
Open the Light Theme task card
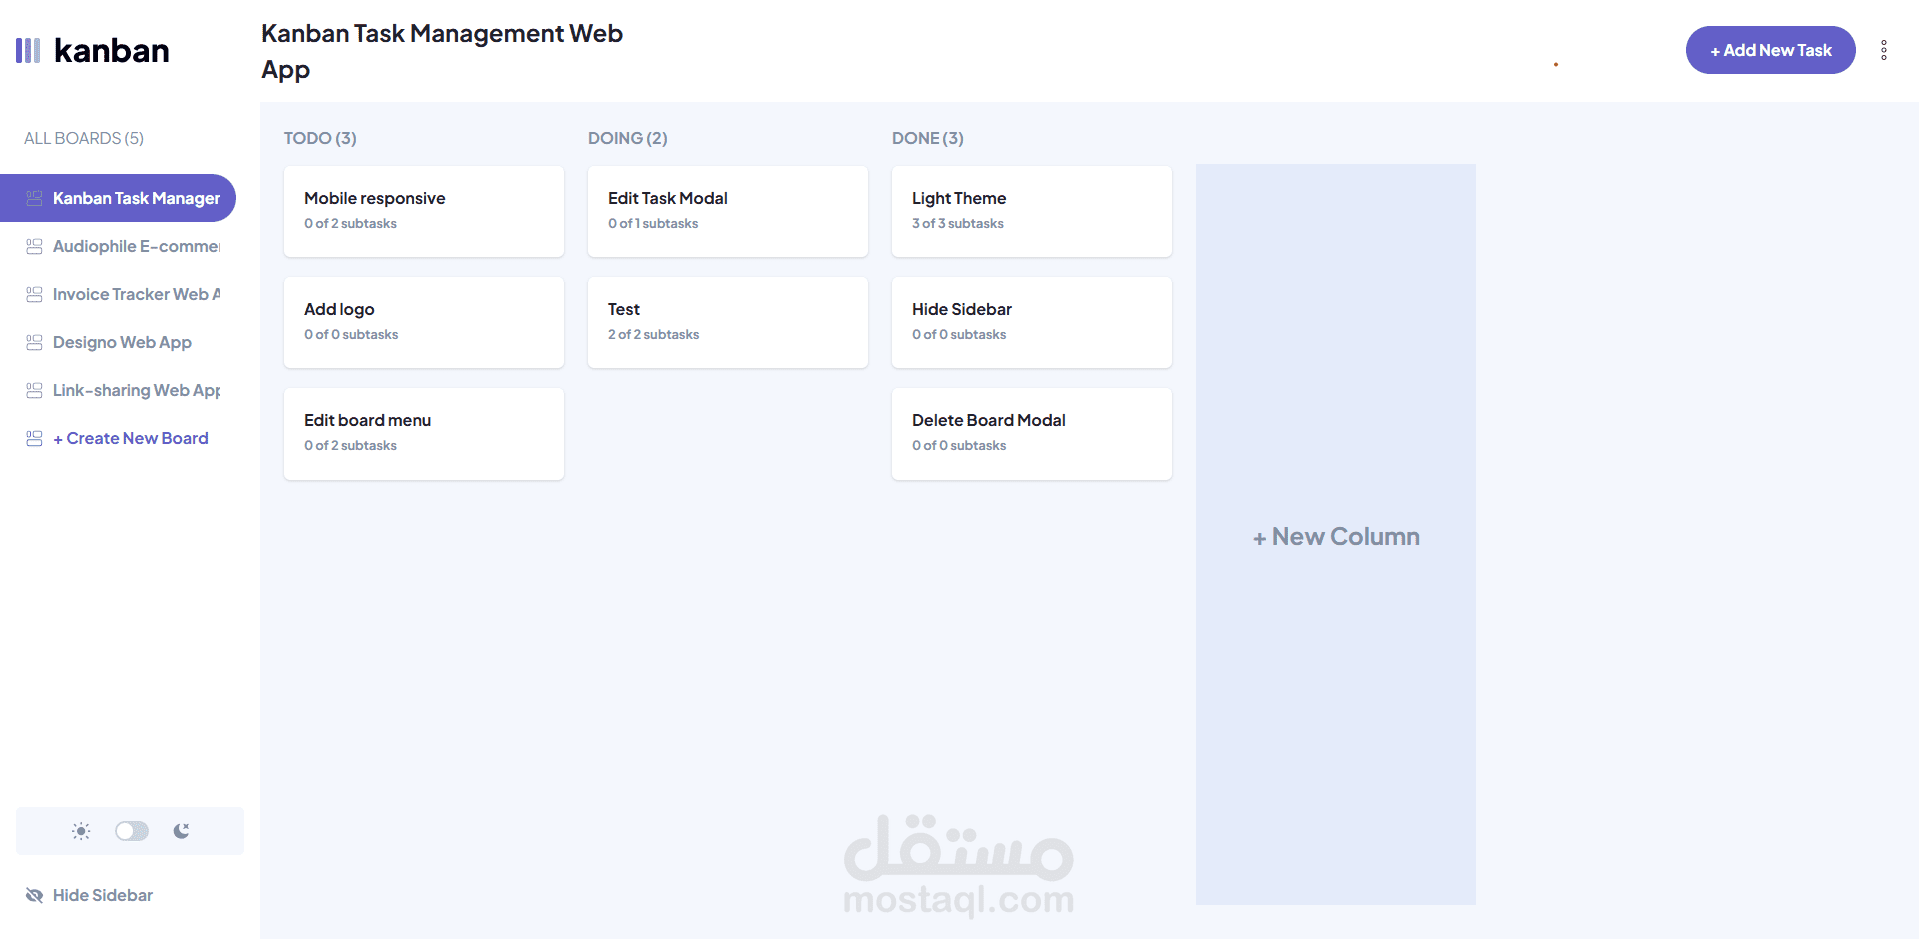point(1032,211)
